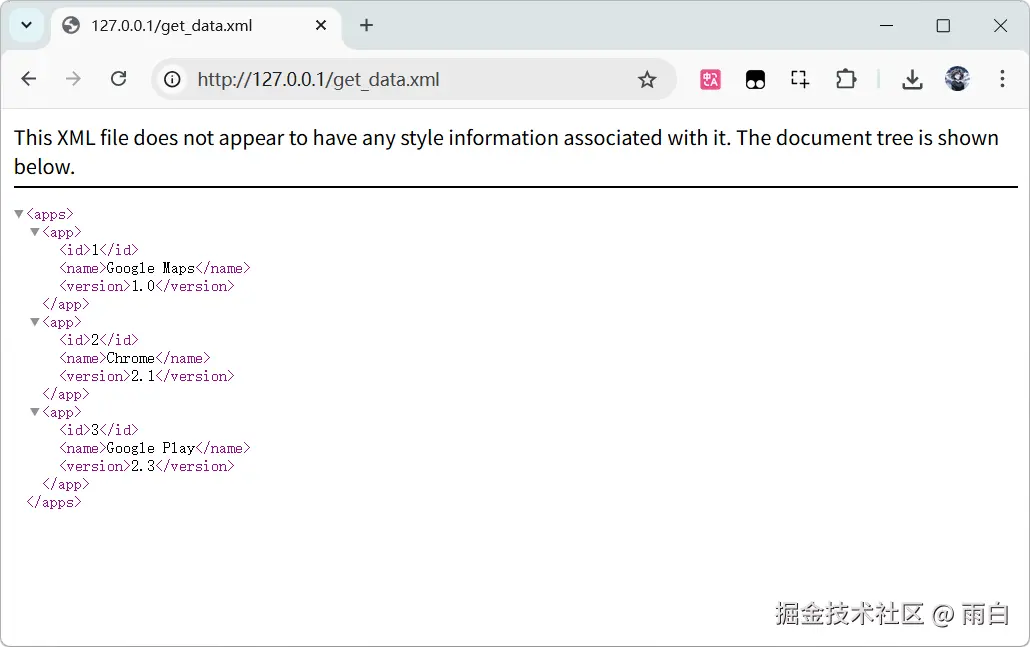This screenshot has height=647, width=1030.
Task: Select the 127.0.0.1/get_data.xml tab
Action: pyautogui.click(x=180, y=25)
